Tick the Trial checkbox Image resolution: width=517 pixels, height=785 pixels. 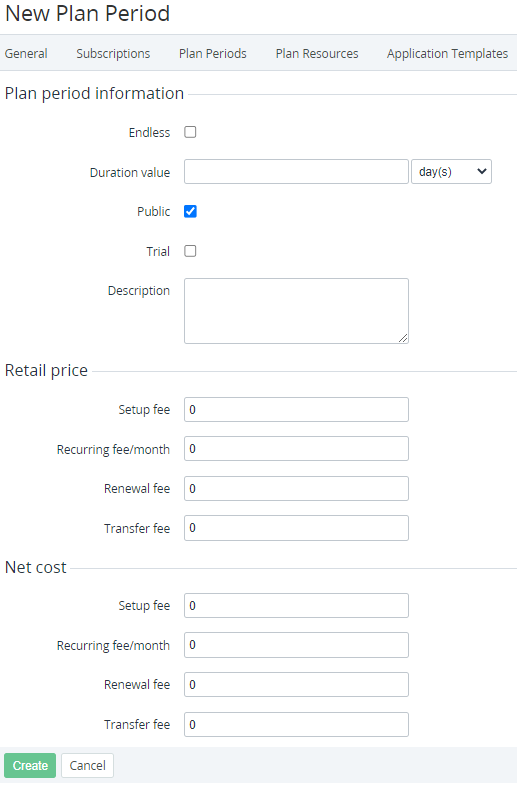(190, 251)
